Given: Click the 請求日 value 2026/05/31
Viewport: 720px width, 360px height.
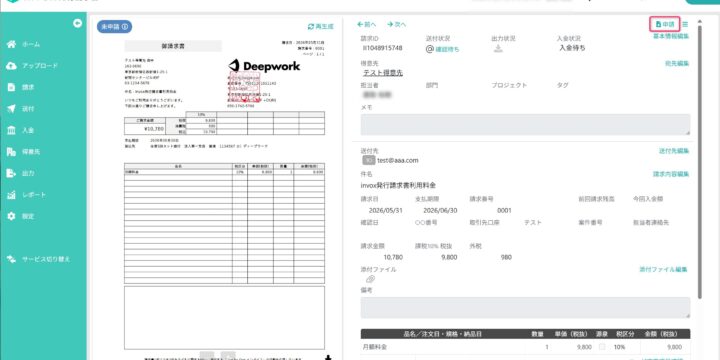Looking at the screenshot, I should point(386,211).
